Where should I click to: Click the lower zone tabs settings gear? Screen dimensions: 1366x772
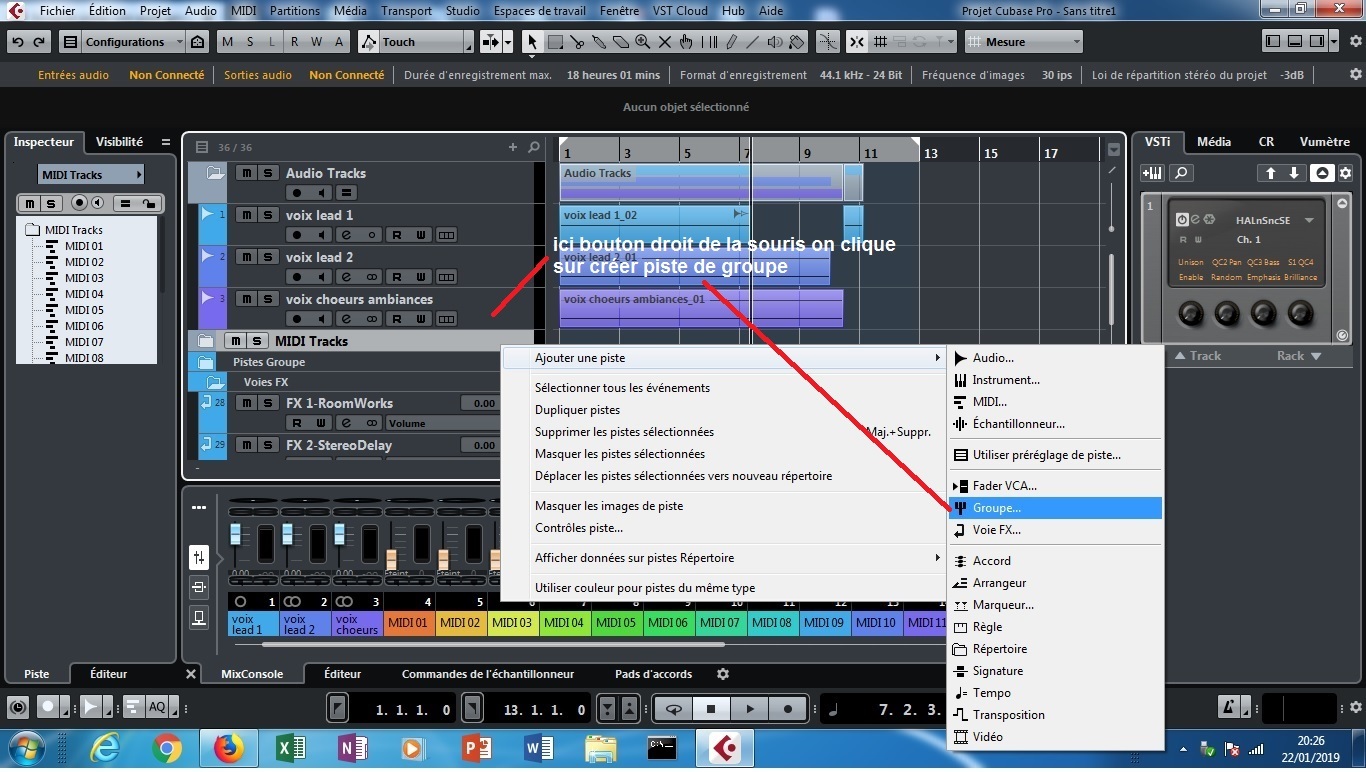(x=723, y=674)
